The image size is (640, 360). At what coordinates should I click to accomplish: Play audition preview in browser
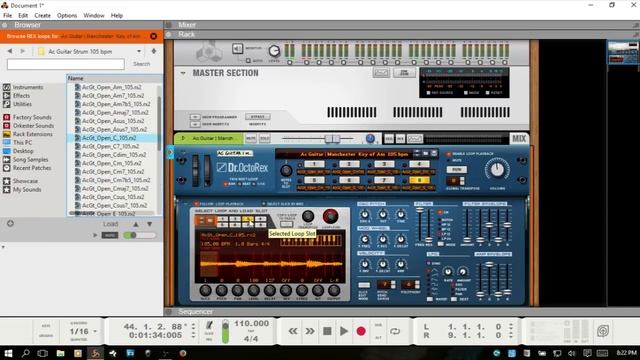tap(95, 236)
